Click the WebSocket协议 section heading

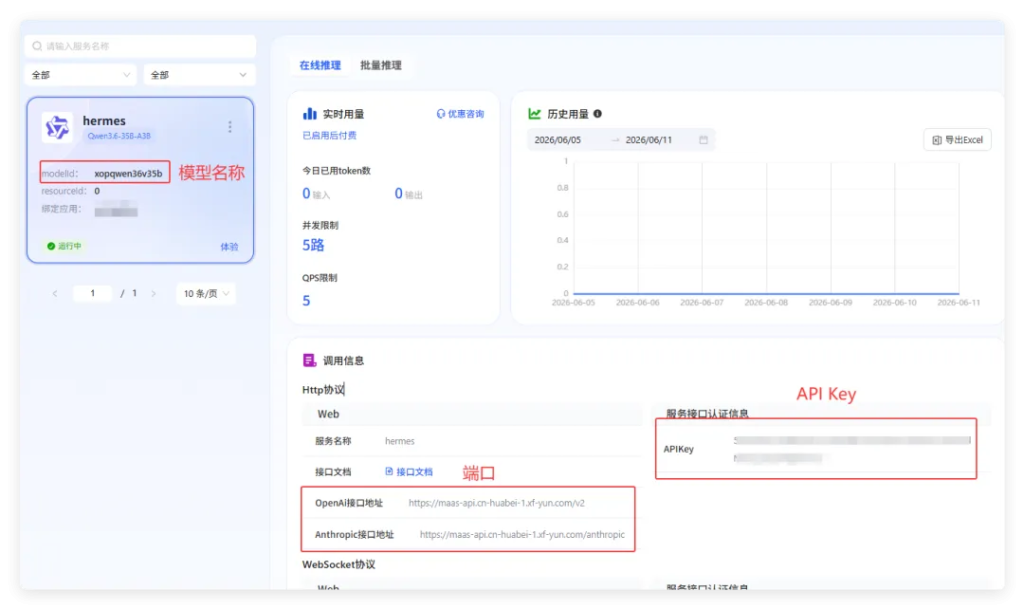pyautogui.click(x=338, y=565)
